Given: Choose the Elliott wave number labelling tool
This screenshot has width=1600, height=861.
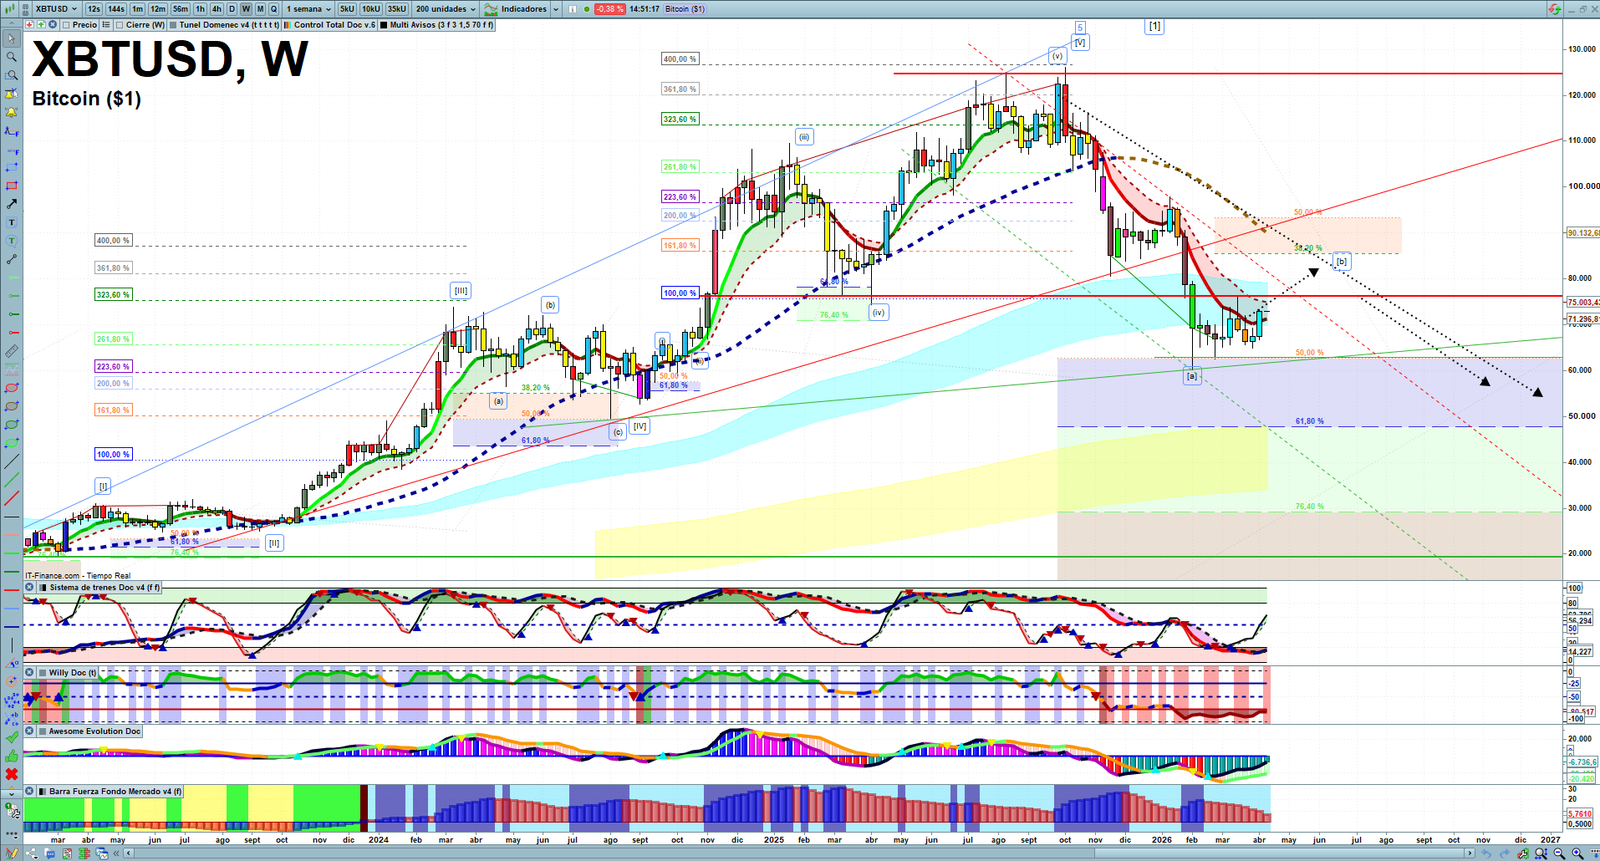Looking at the screenshot, I should [x=11, y=700].
